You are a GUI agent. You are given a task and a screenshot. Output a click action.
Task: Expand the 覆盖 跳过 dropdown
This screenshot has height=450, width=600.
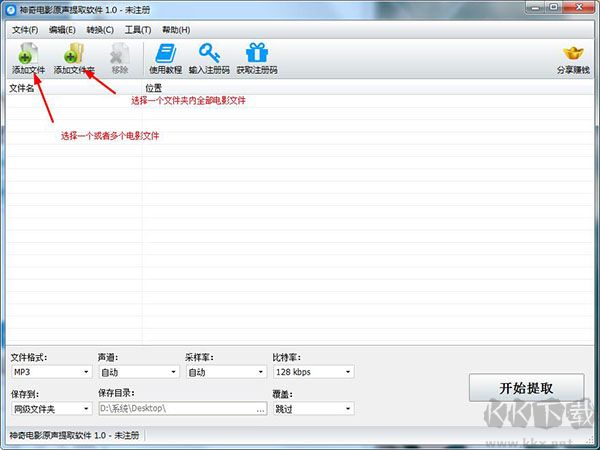(x=314, y=409)
